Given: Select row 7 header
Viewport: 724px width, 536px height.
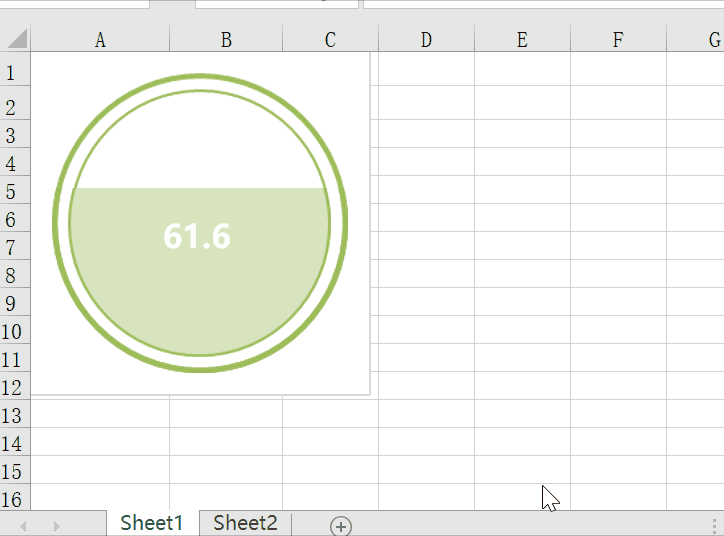Looking at the screenshot, I should click(x=15, y=246).
